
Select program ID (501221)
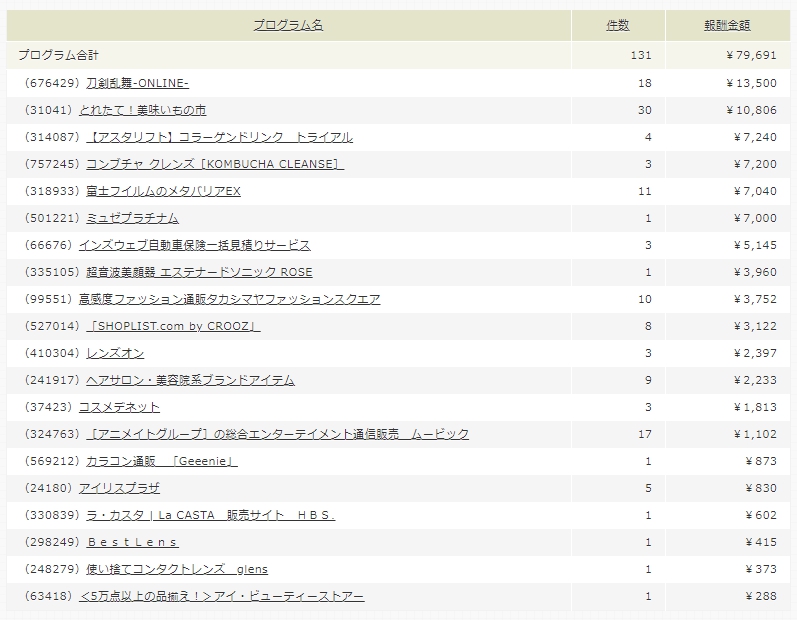(52, 218)
